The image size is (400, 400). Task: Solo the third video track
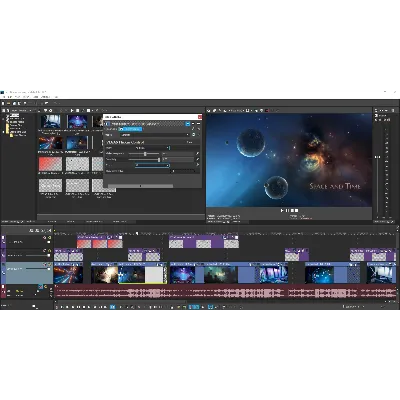(49, 264)
